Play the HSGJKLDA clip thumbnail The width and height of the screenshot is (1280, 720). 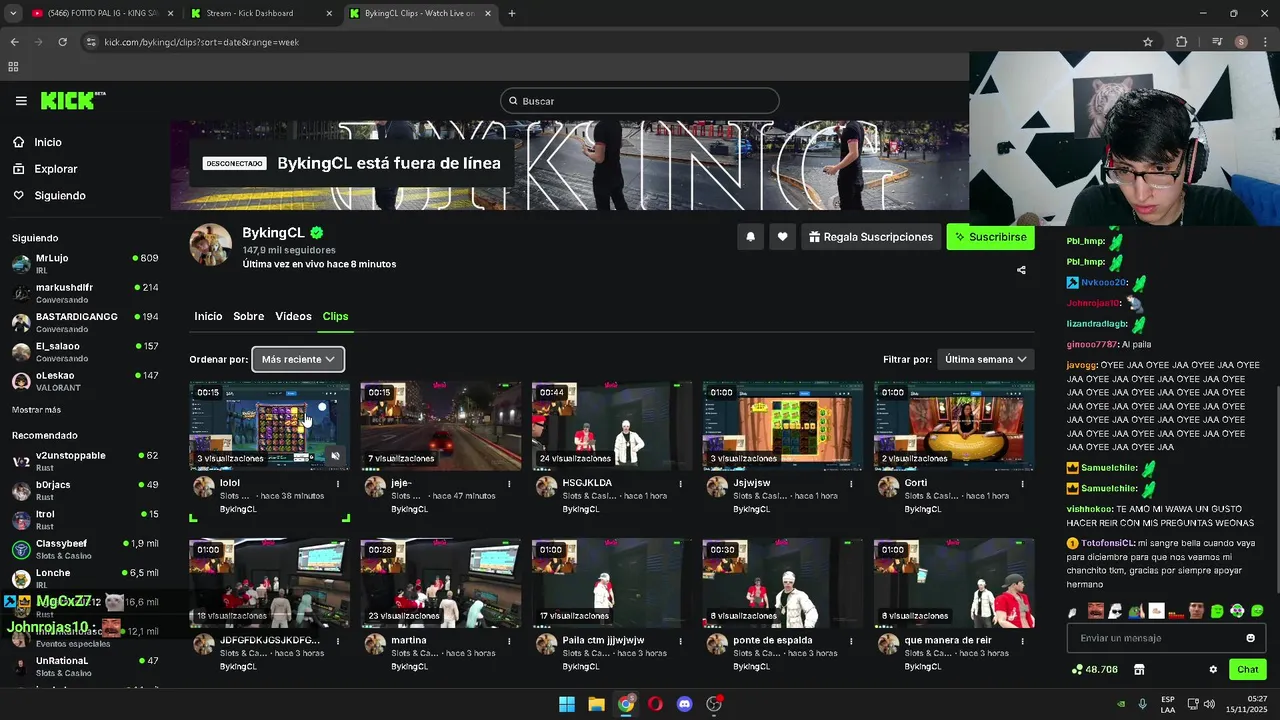(612, 426)
